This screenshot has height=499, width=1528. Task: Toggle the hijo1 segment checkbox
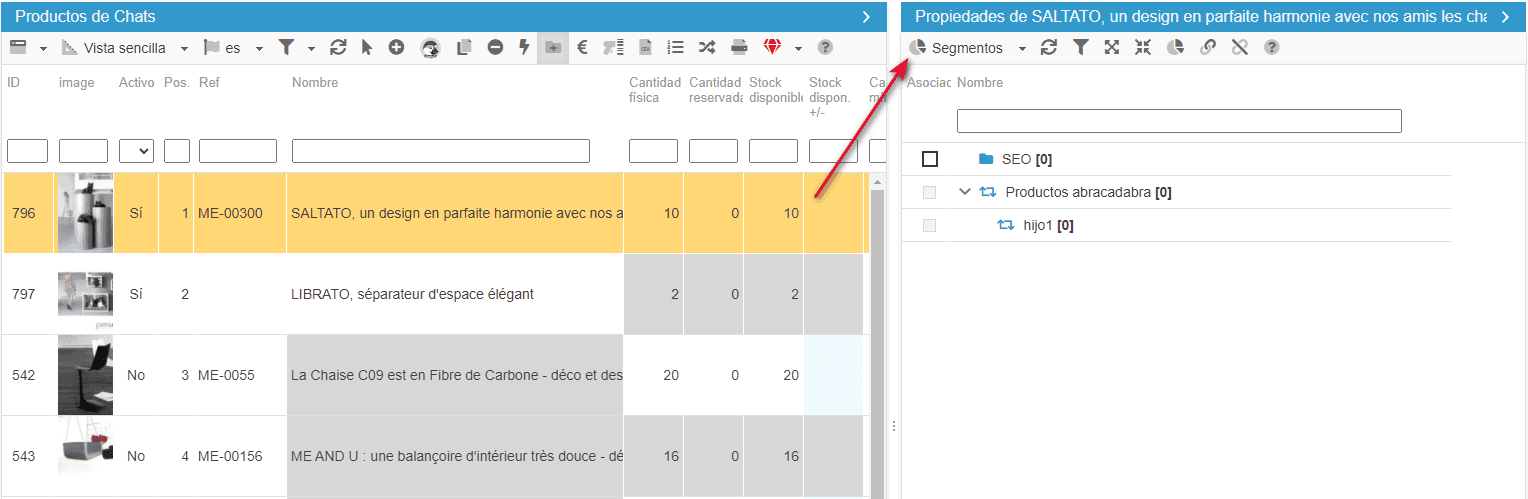click(930, 226)
